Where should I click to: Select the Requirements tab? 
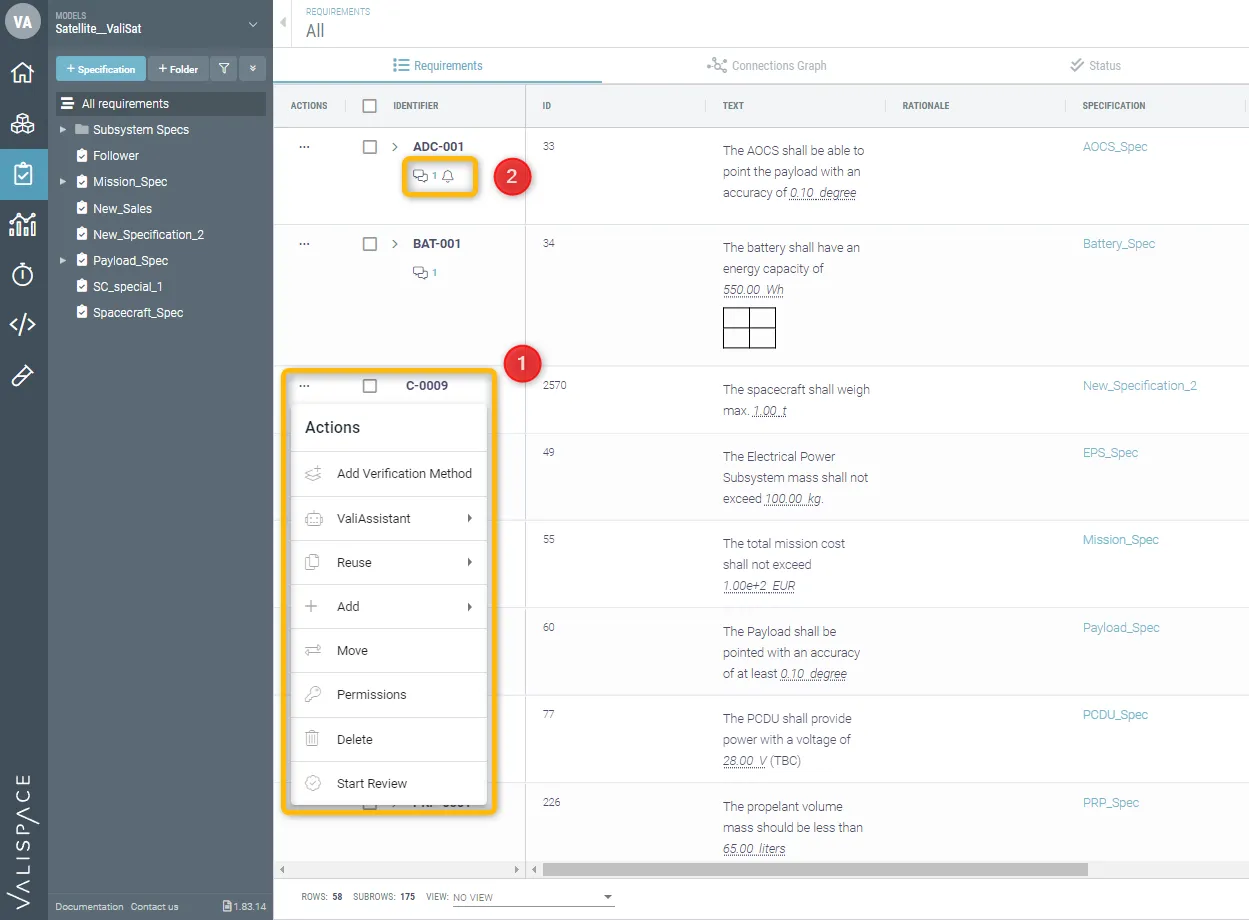tap(438, 66)
